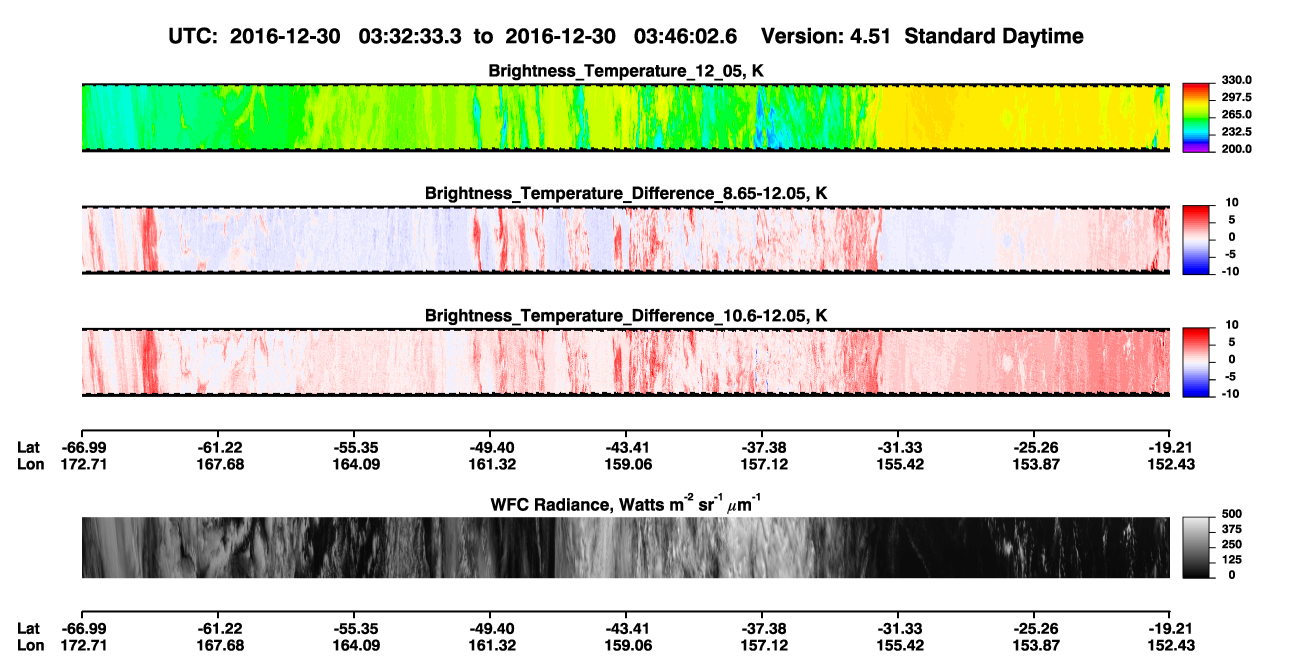Click the Brightness_Temperature_Difference_10.6-12.05, K title
Viewport: 1300px width, 667px height.
[x=626, y=316]
